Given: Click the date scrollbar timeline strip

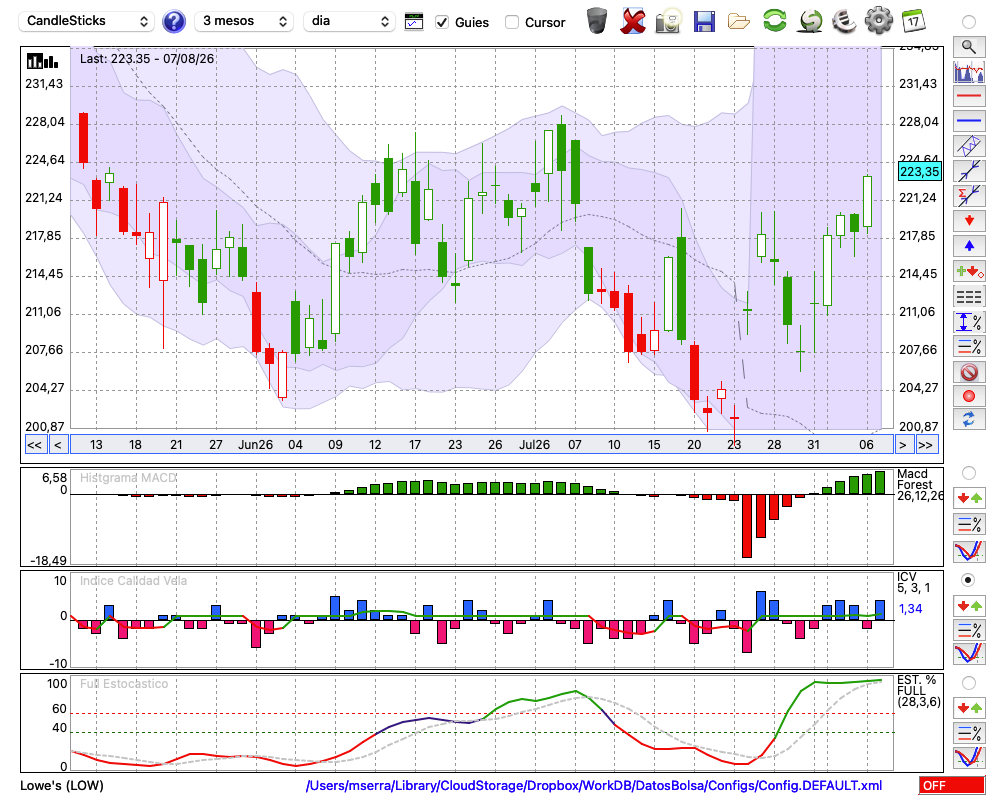Looking at the screenshot, I should [x=482, y=445].
